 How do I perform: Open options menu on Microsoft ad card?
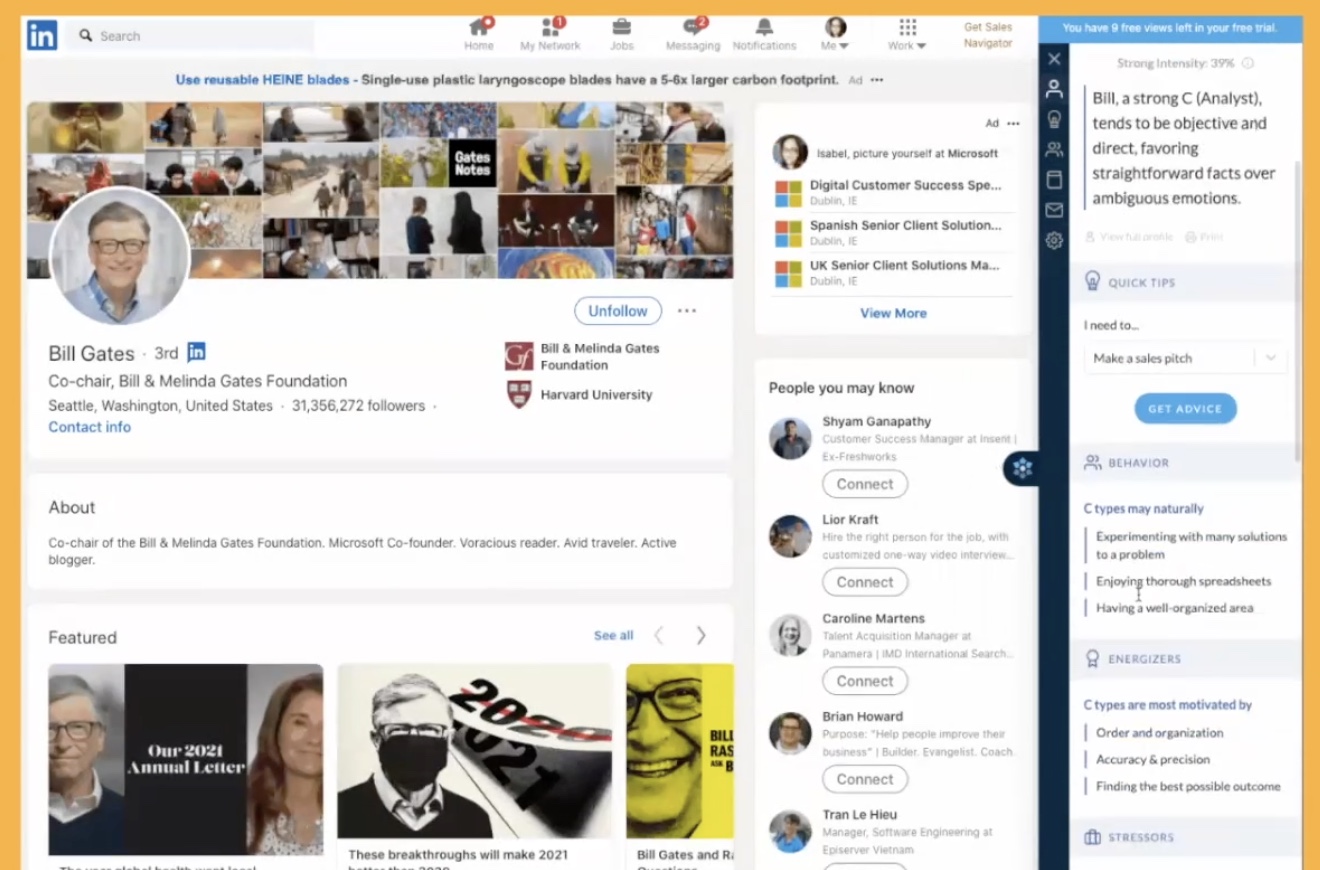point(1013,124)
